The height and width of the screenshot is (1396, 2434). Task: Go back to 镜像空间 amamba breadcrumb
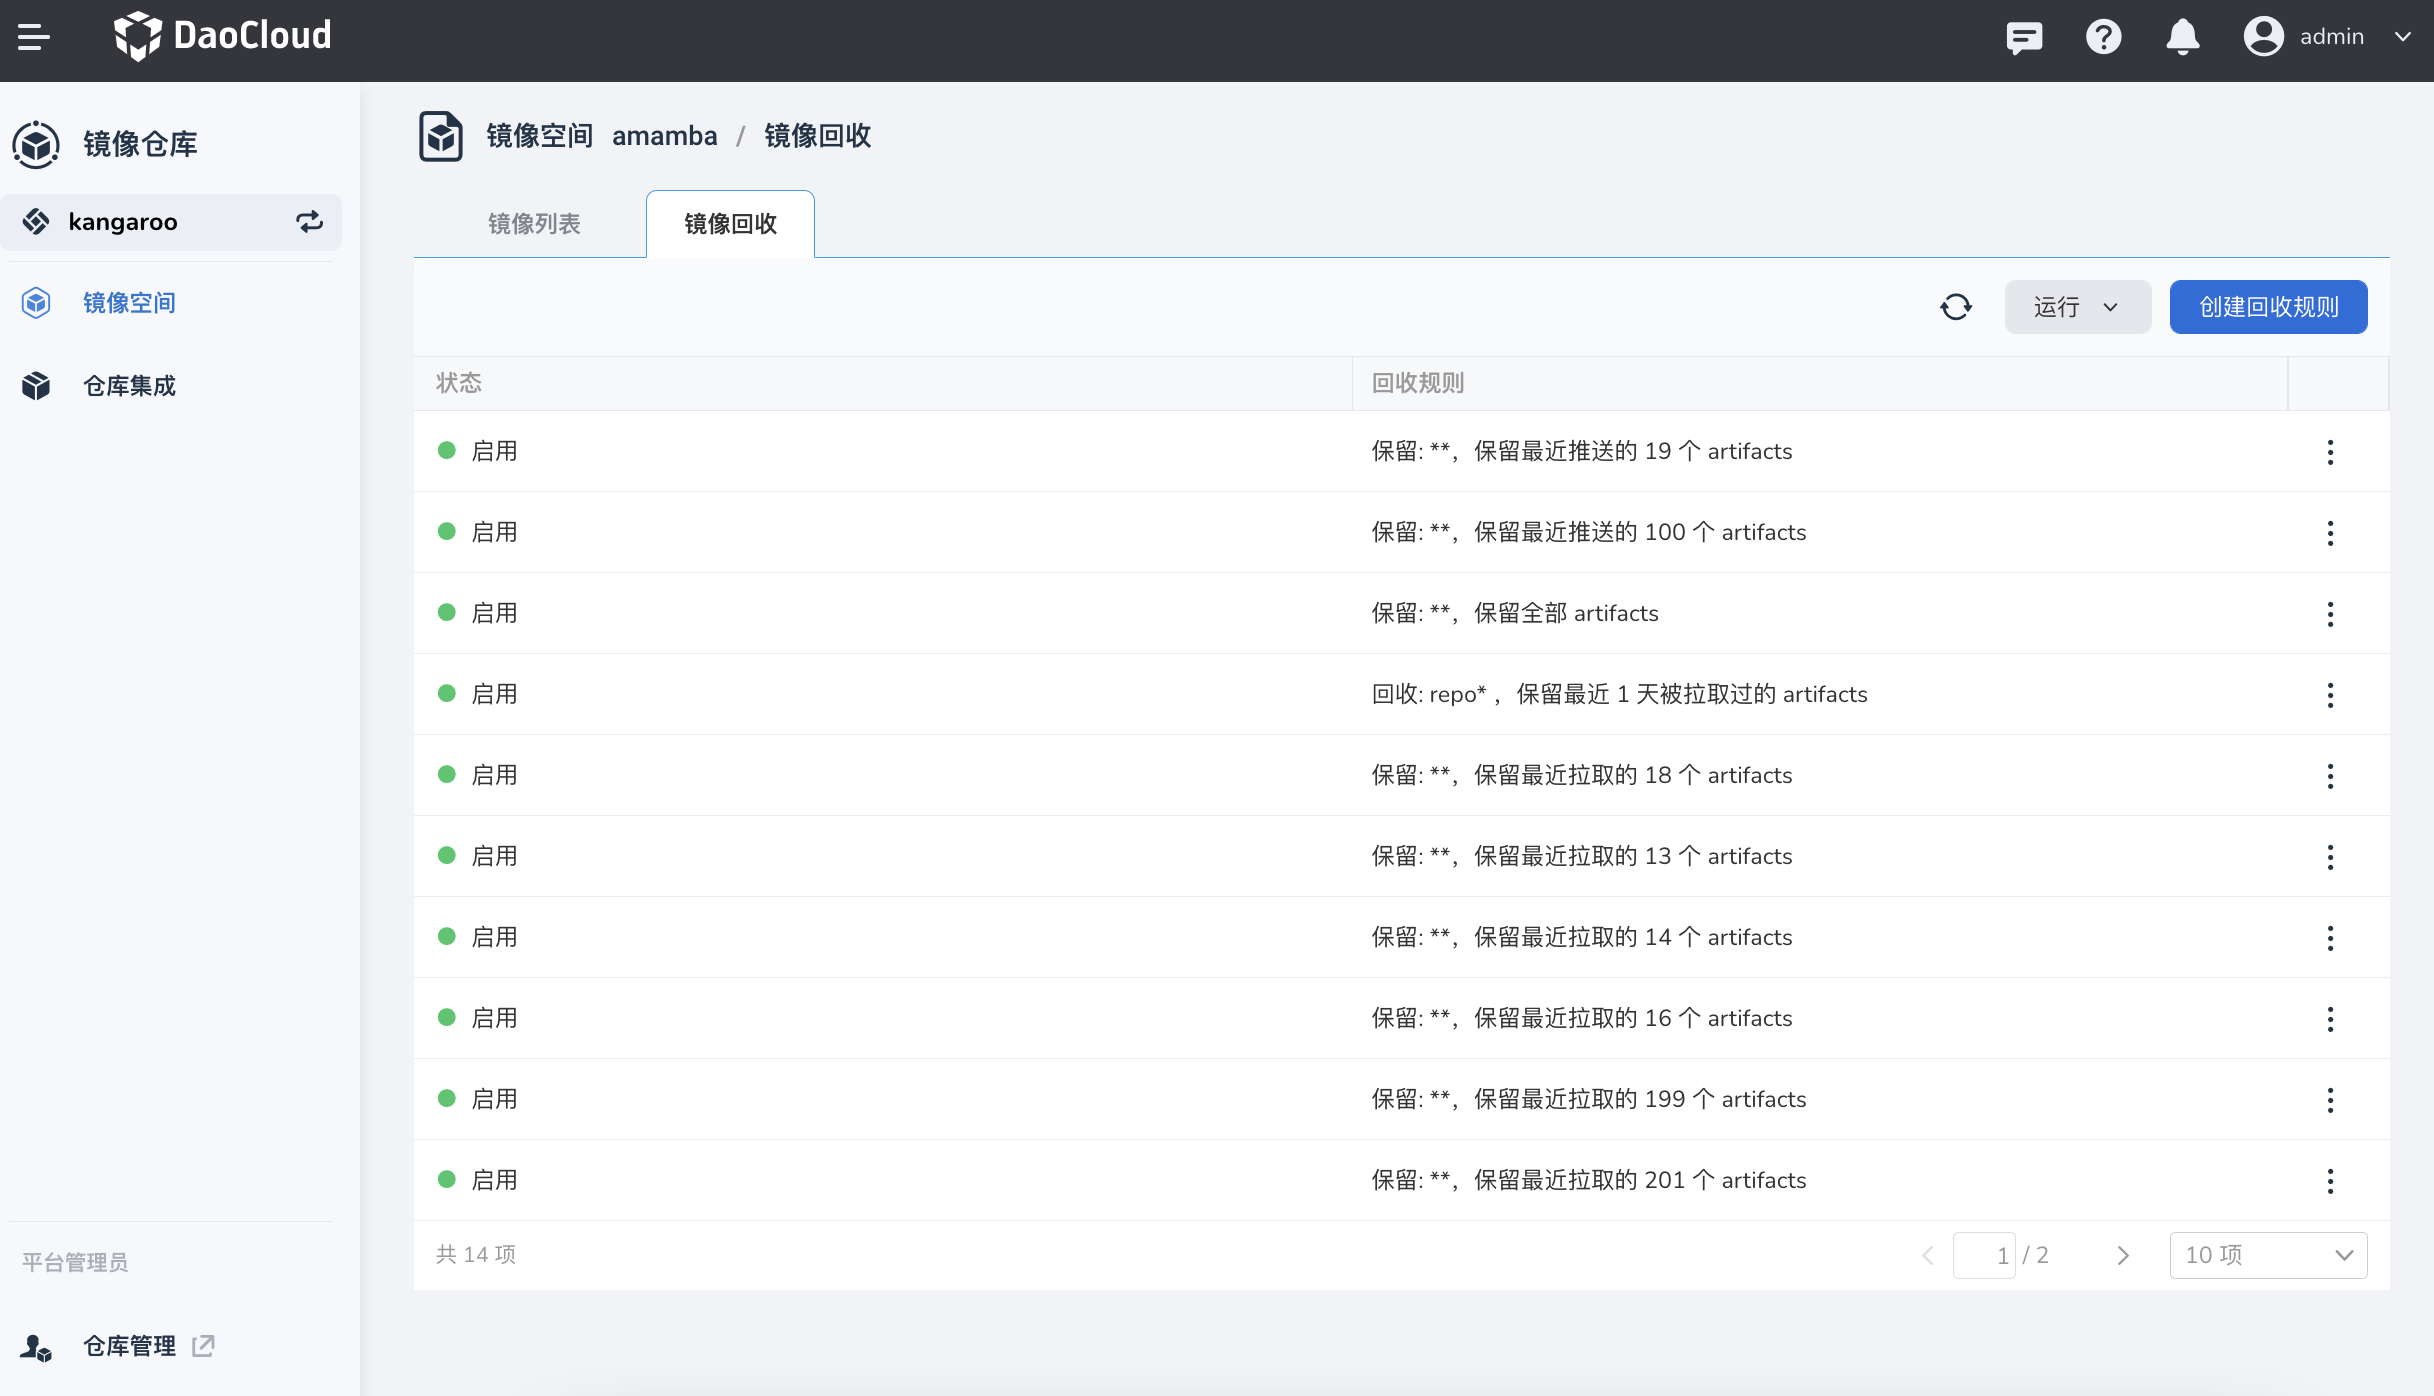(602, 136)
